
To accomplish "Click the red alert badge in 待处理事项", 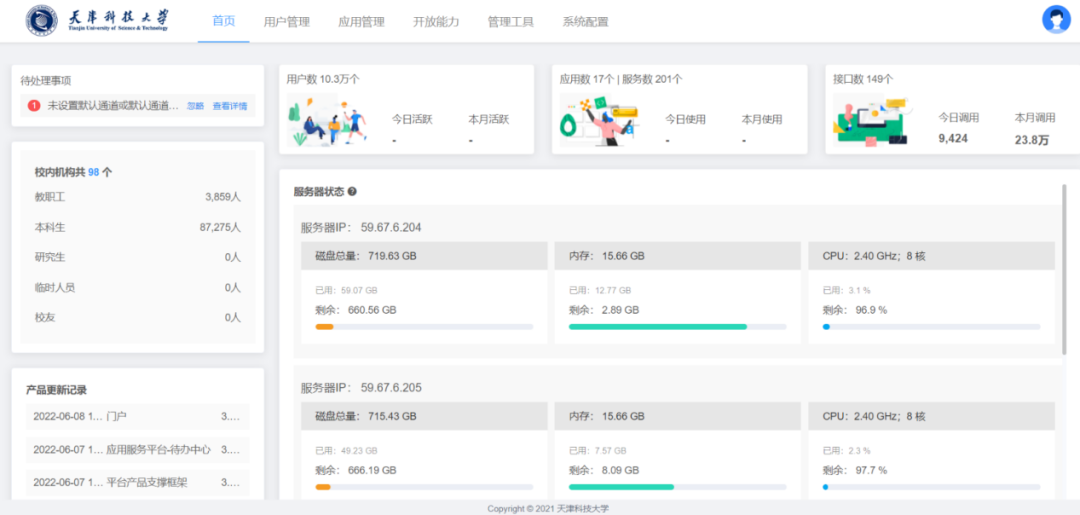I will click(34, 105).
